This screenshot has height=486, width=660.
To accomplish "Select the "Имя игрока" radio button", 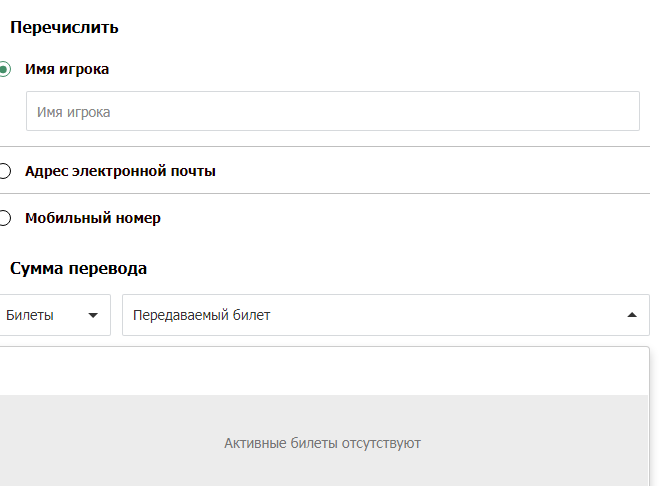I will click(5, 70).
